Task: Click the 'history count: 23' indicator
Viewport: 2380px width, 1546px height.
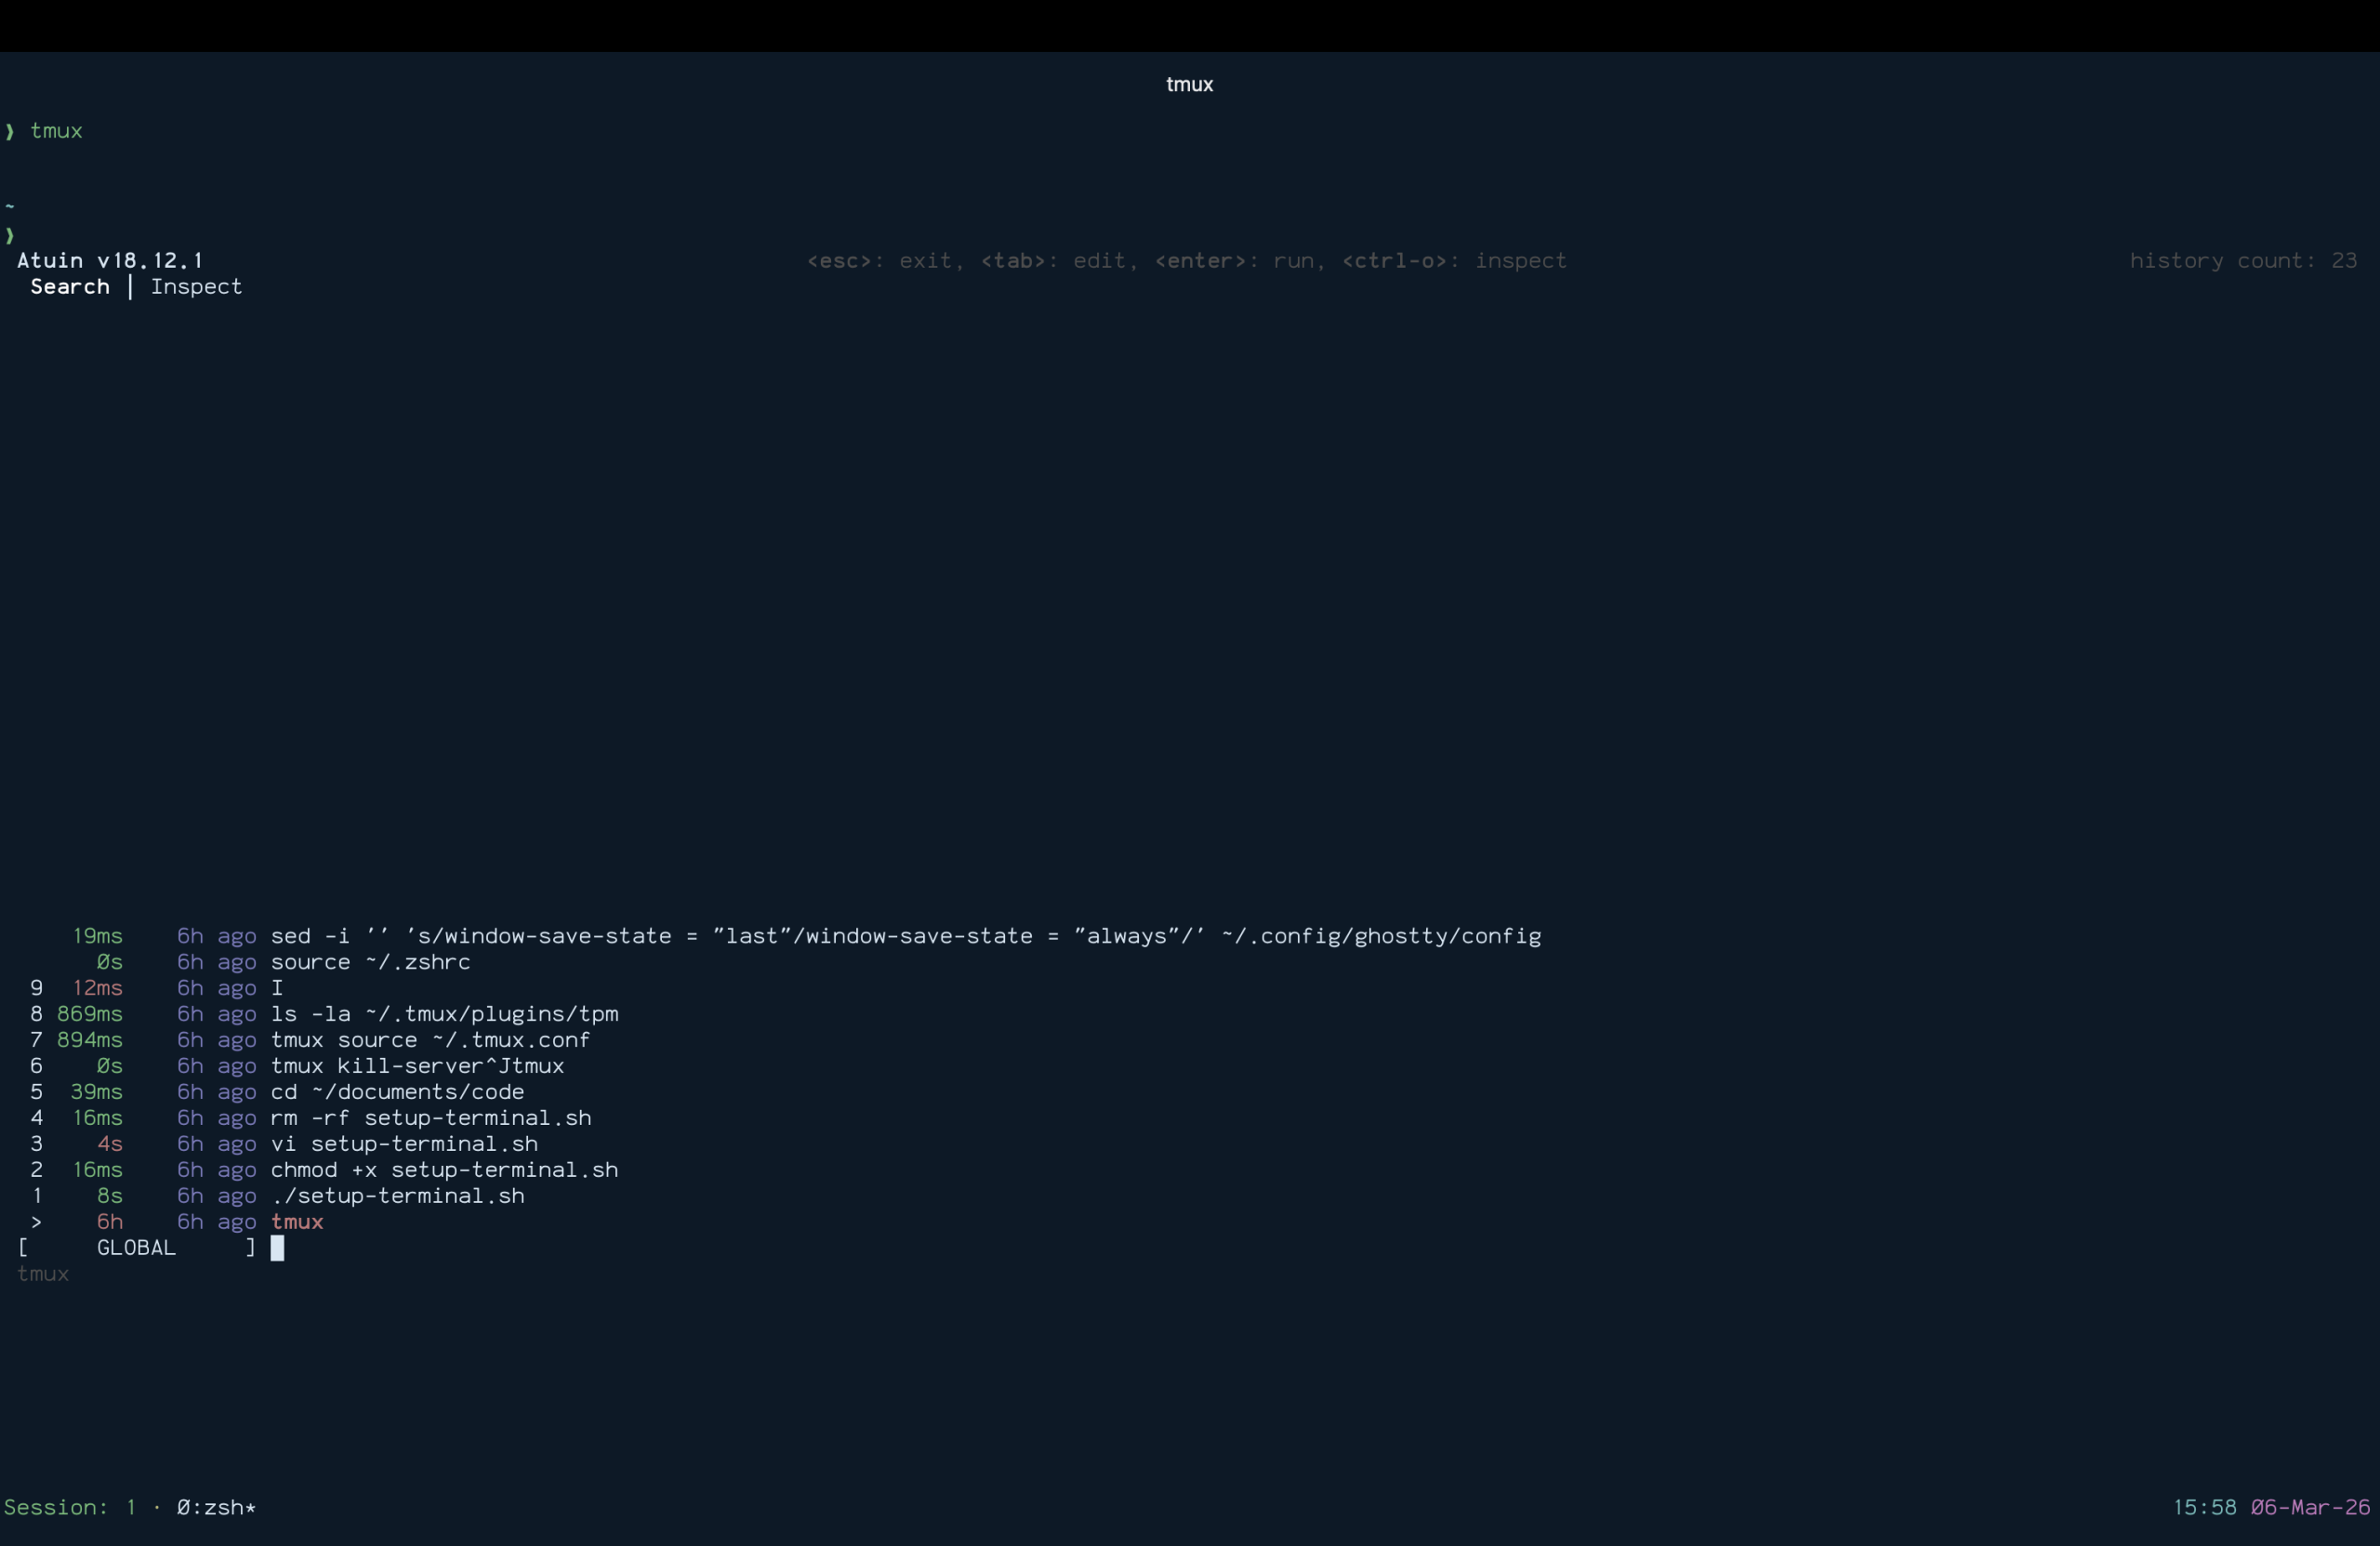Action: pyautogui.click(x=2242, y=261)
